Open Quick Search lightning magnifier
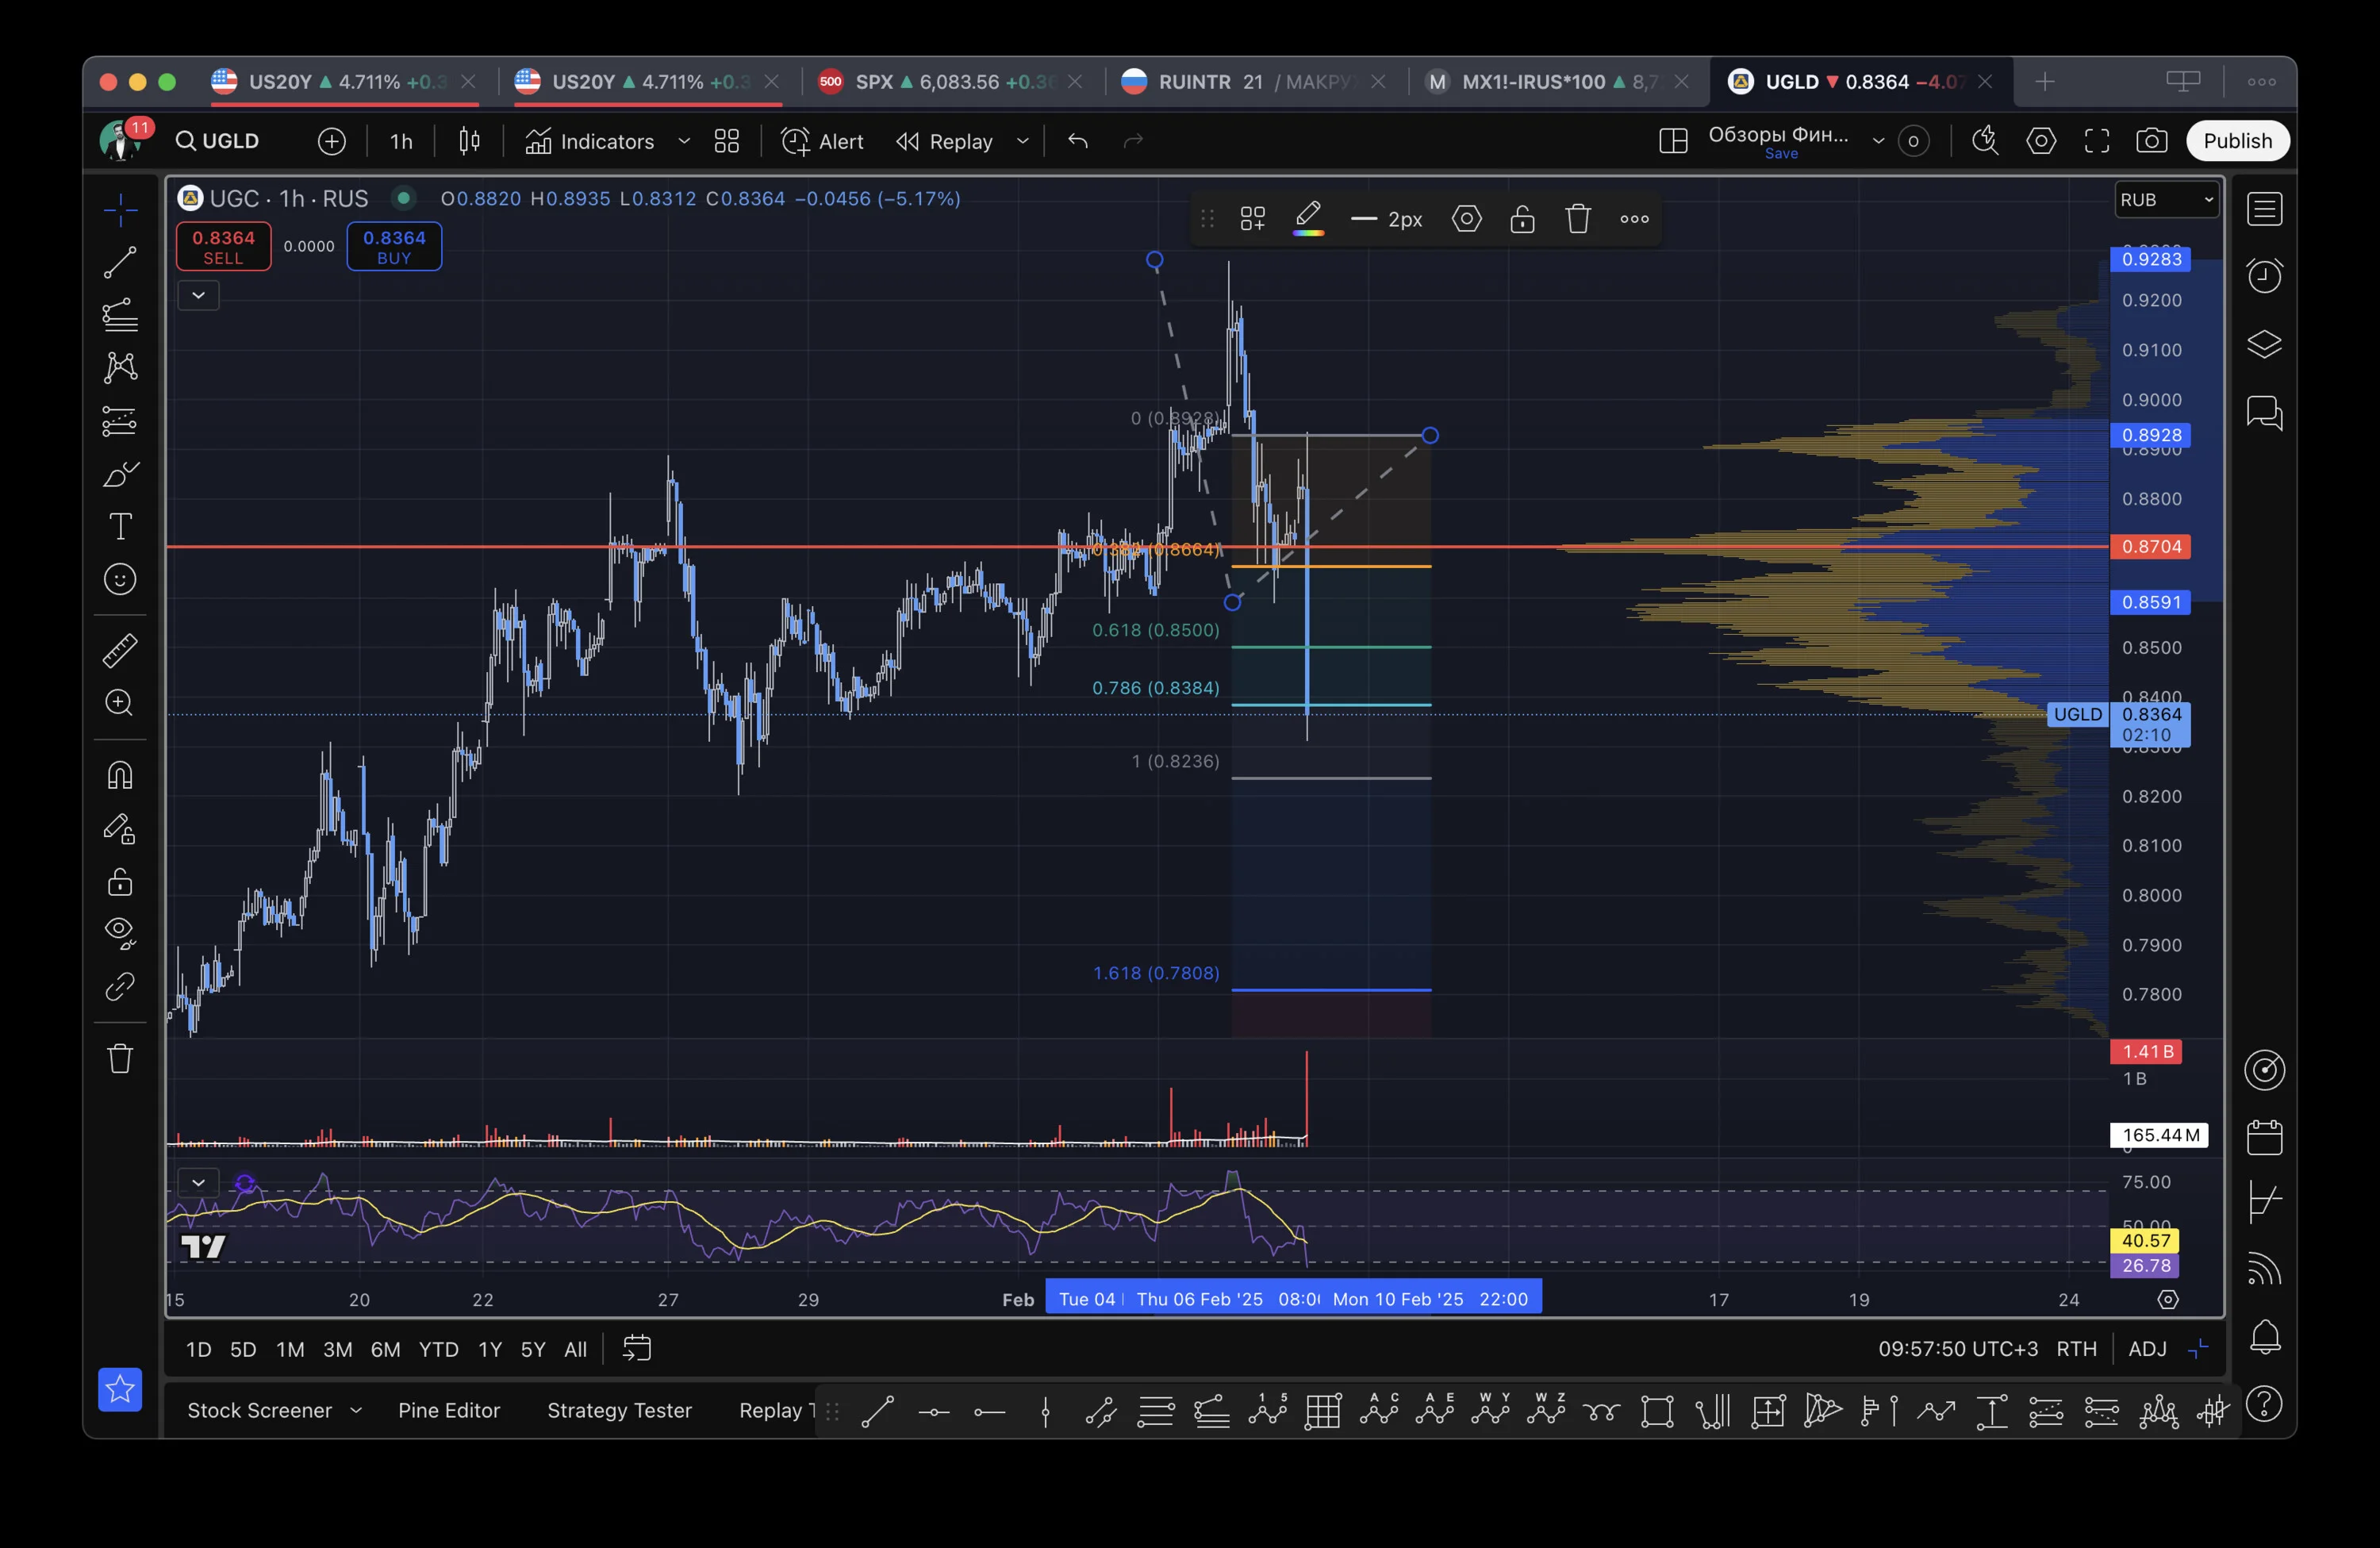Image resolution: width=2380 pixels, height=1548 pixels. point(1985,141)
